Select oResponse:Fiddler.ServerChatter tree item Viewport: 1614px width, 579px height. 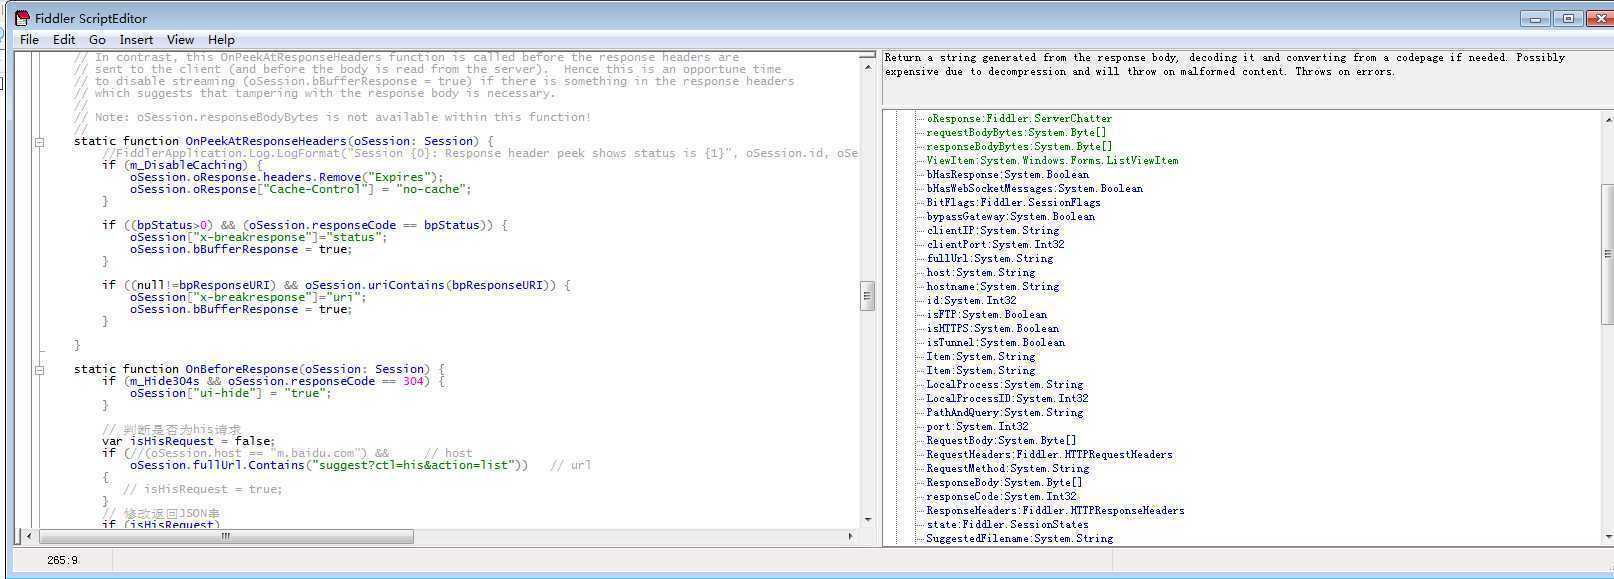pyautogui.click(x=1018, y=119)
